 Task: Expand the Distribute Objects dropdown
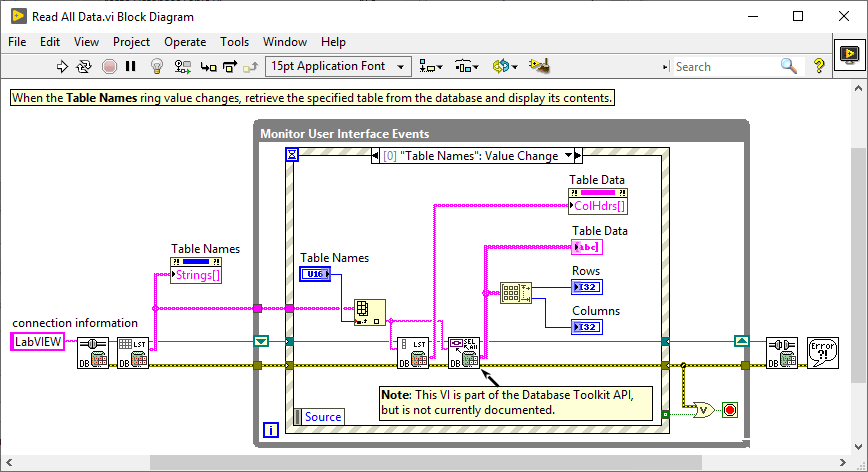(467, 66)
